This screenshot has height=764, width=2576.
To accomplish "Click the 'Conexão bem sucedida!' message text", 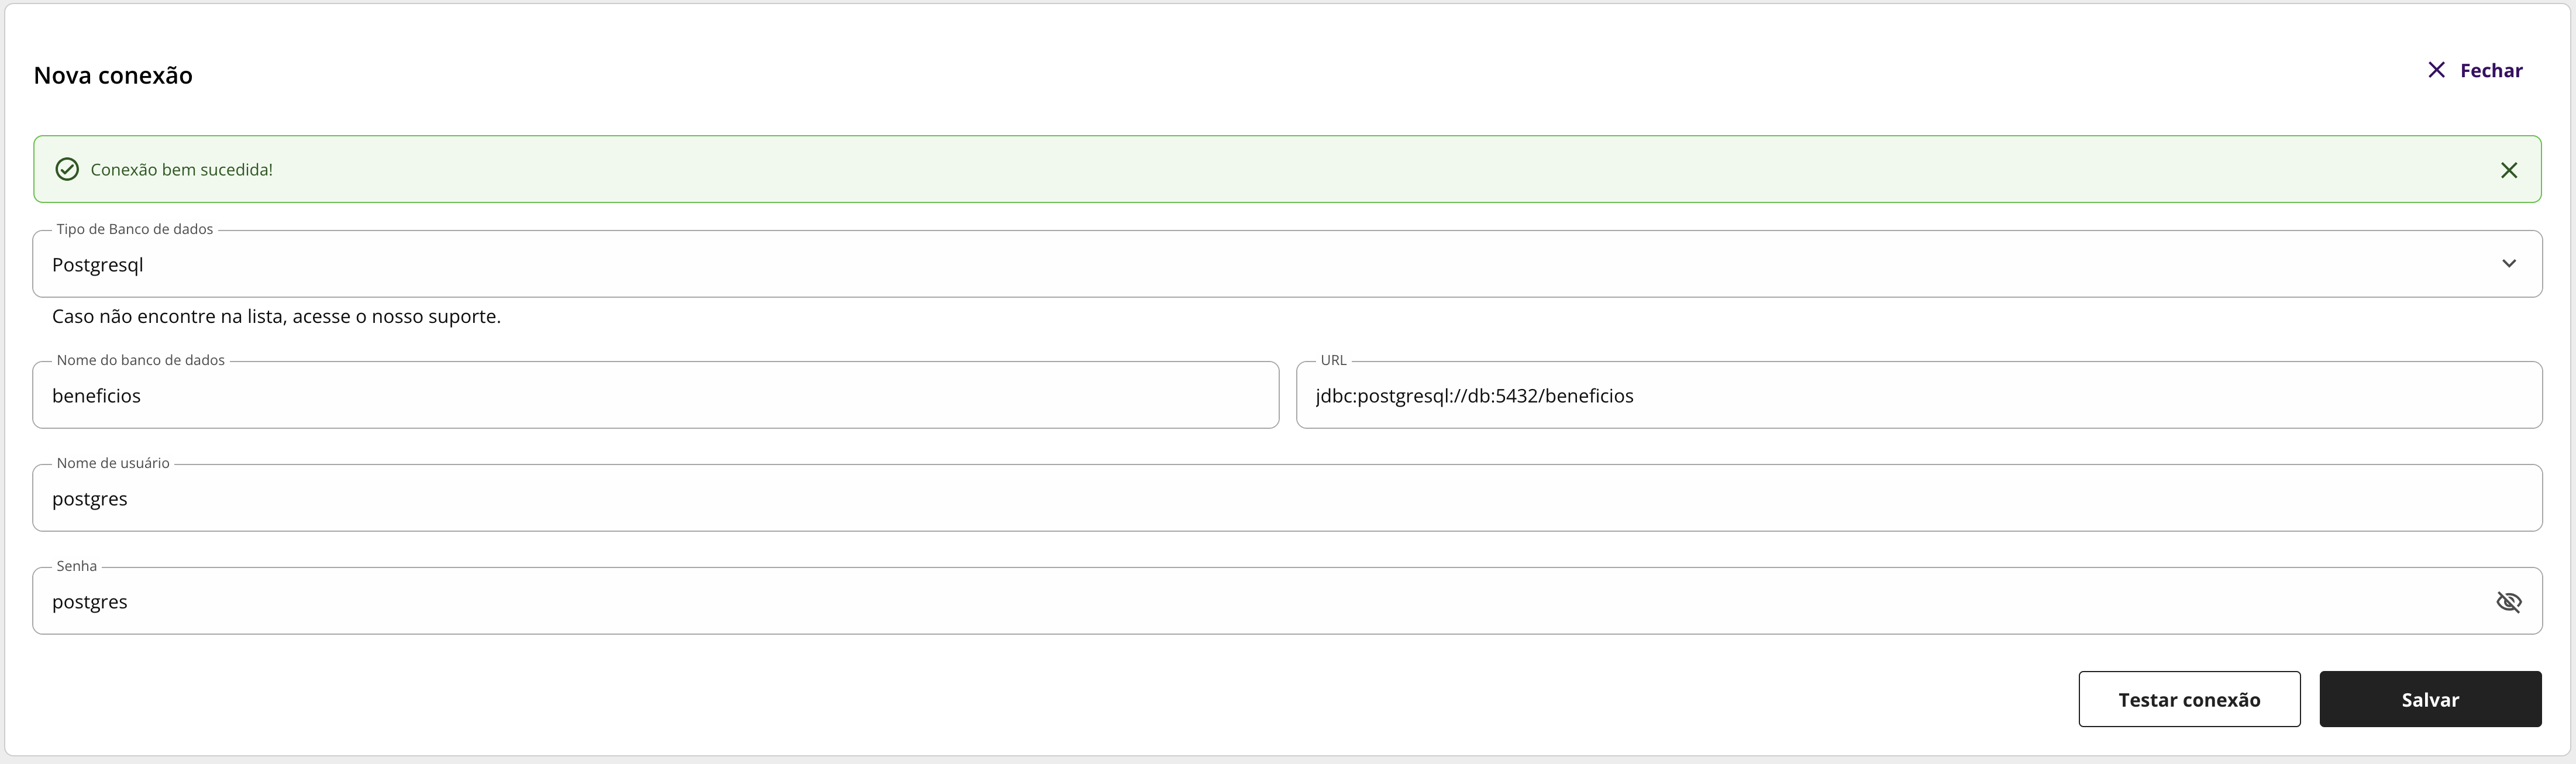I will tap(182, 170).
